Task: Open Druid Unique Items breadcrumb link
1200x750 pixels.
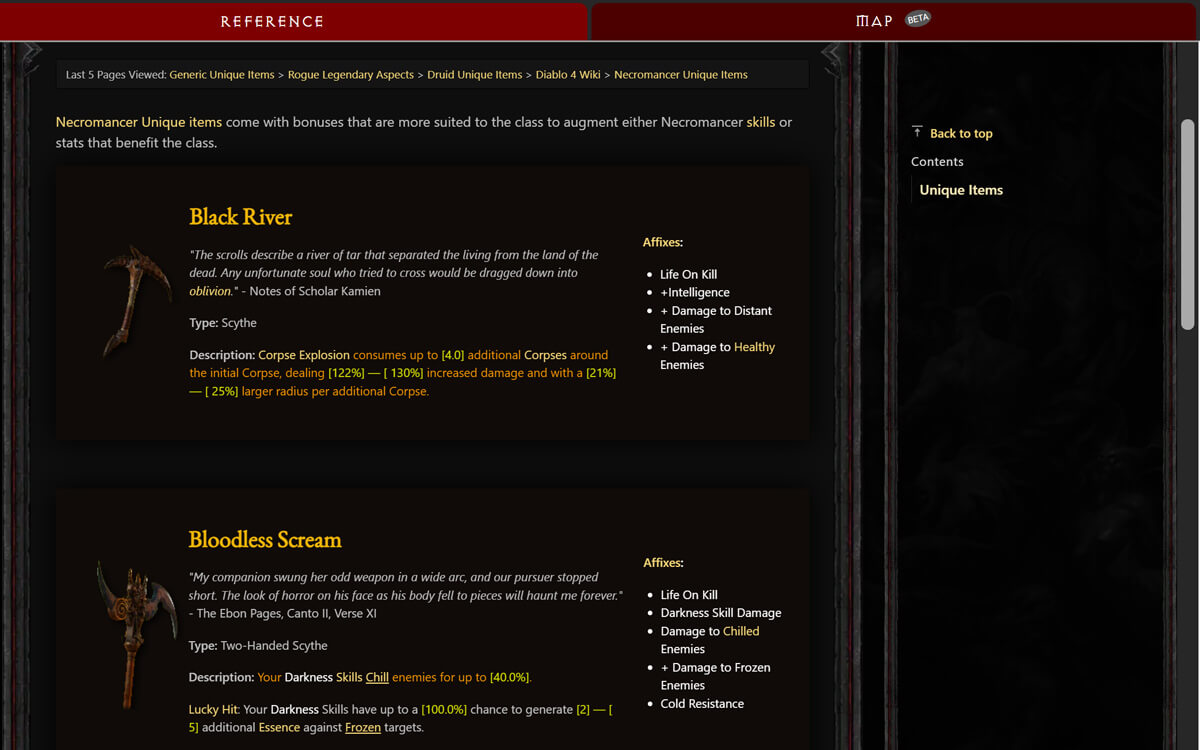Action: 474,75
